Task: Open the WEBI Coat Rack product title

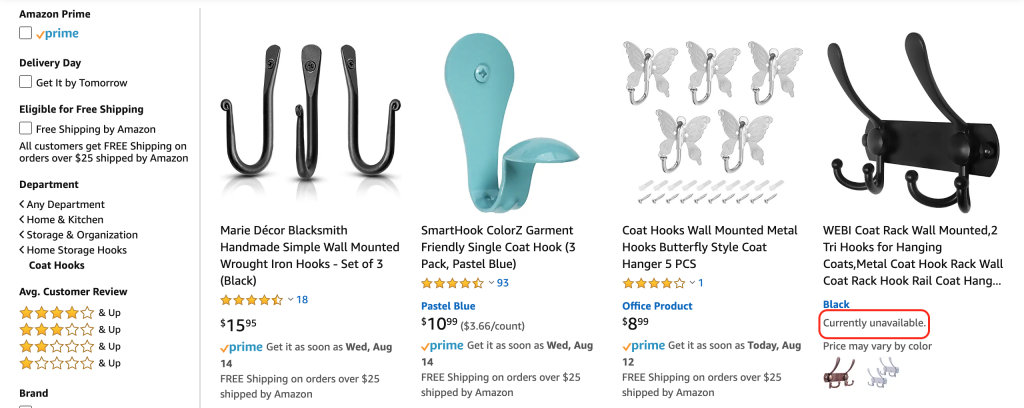Action: pyautogui.click(x=912, y=255)
